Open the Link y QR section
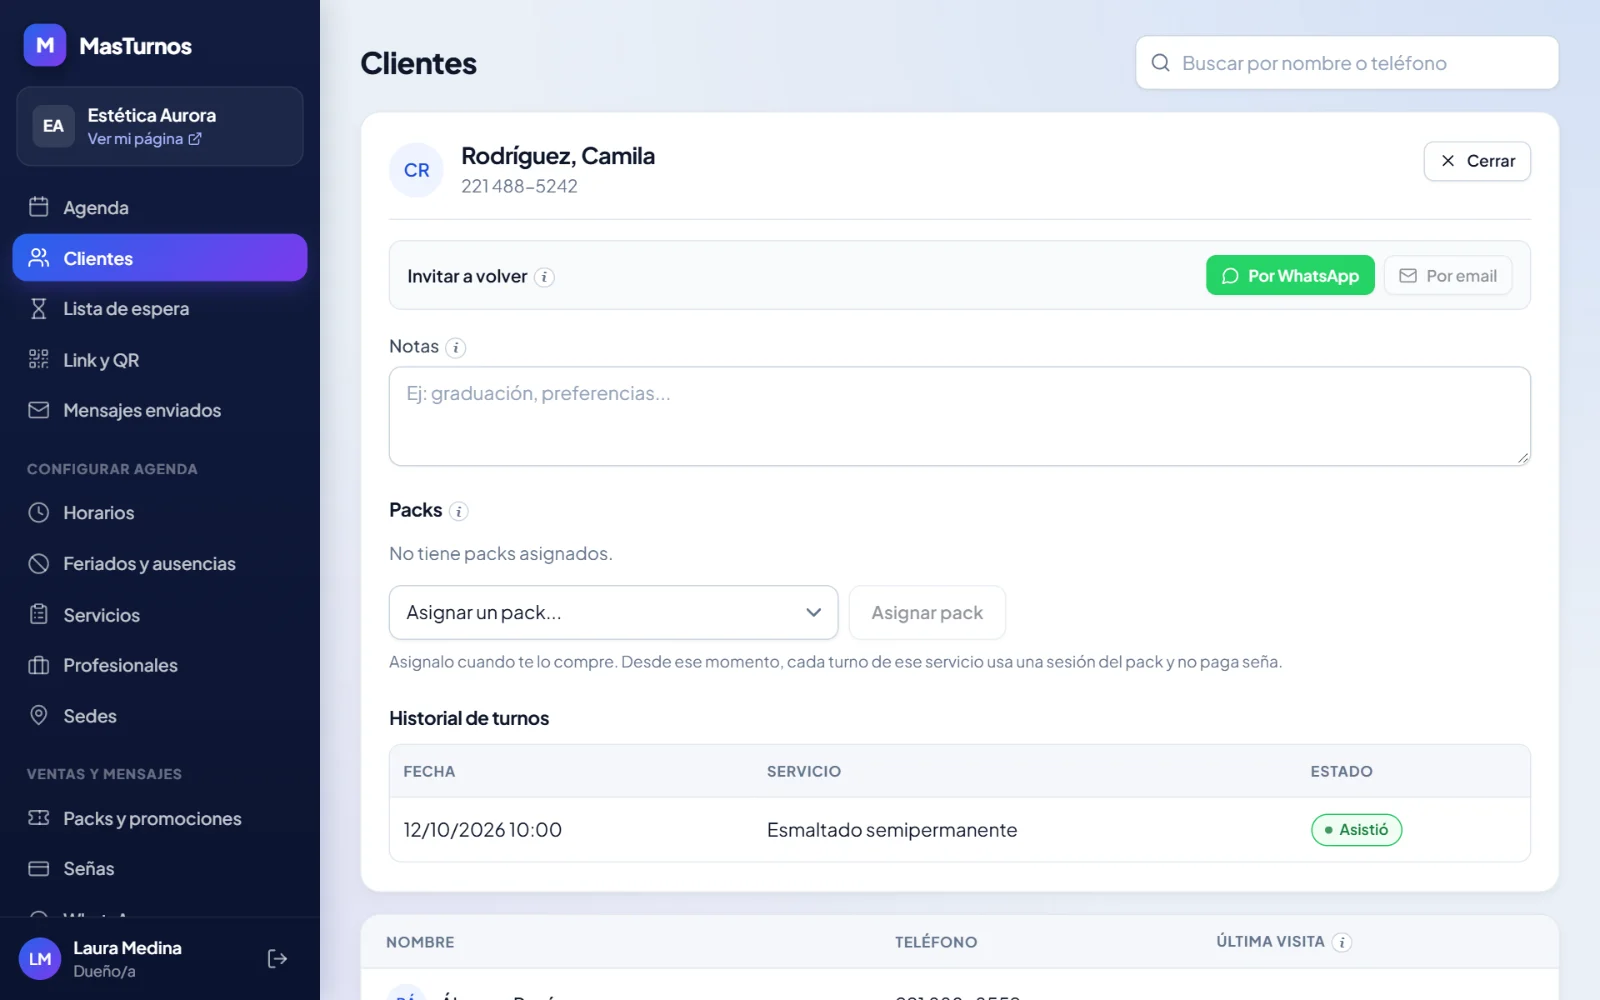 (160, 360)
